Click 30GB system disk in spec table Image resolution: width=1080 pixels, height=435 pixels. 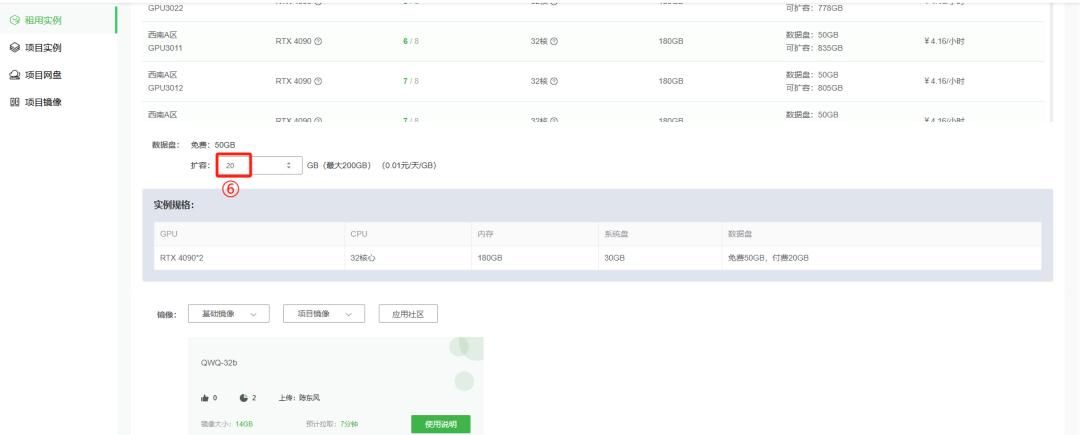coord(614,258)
